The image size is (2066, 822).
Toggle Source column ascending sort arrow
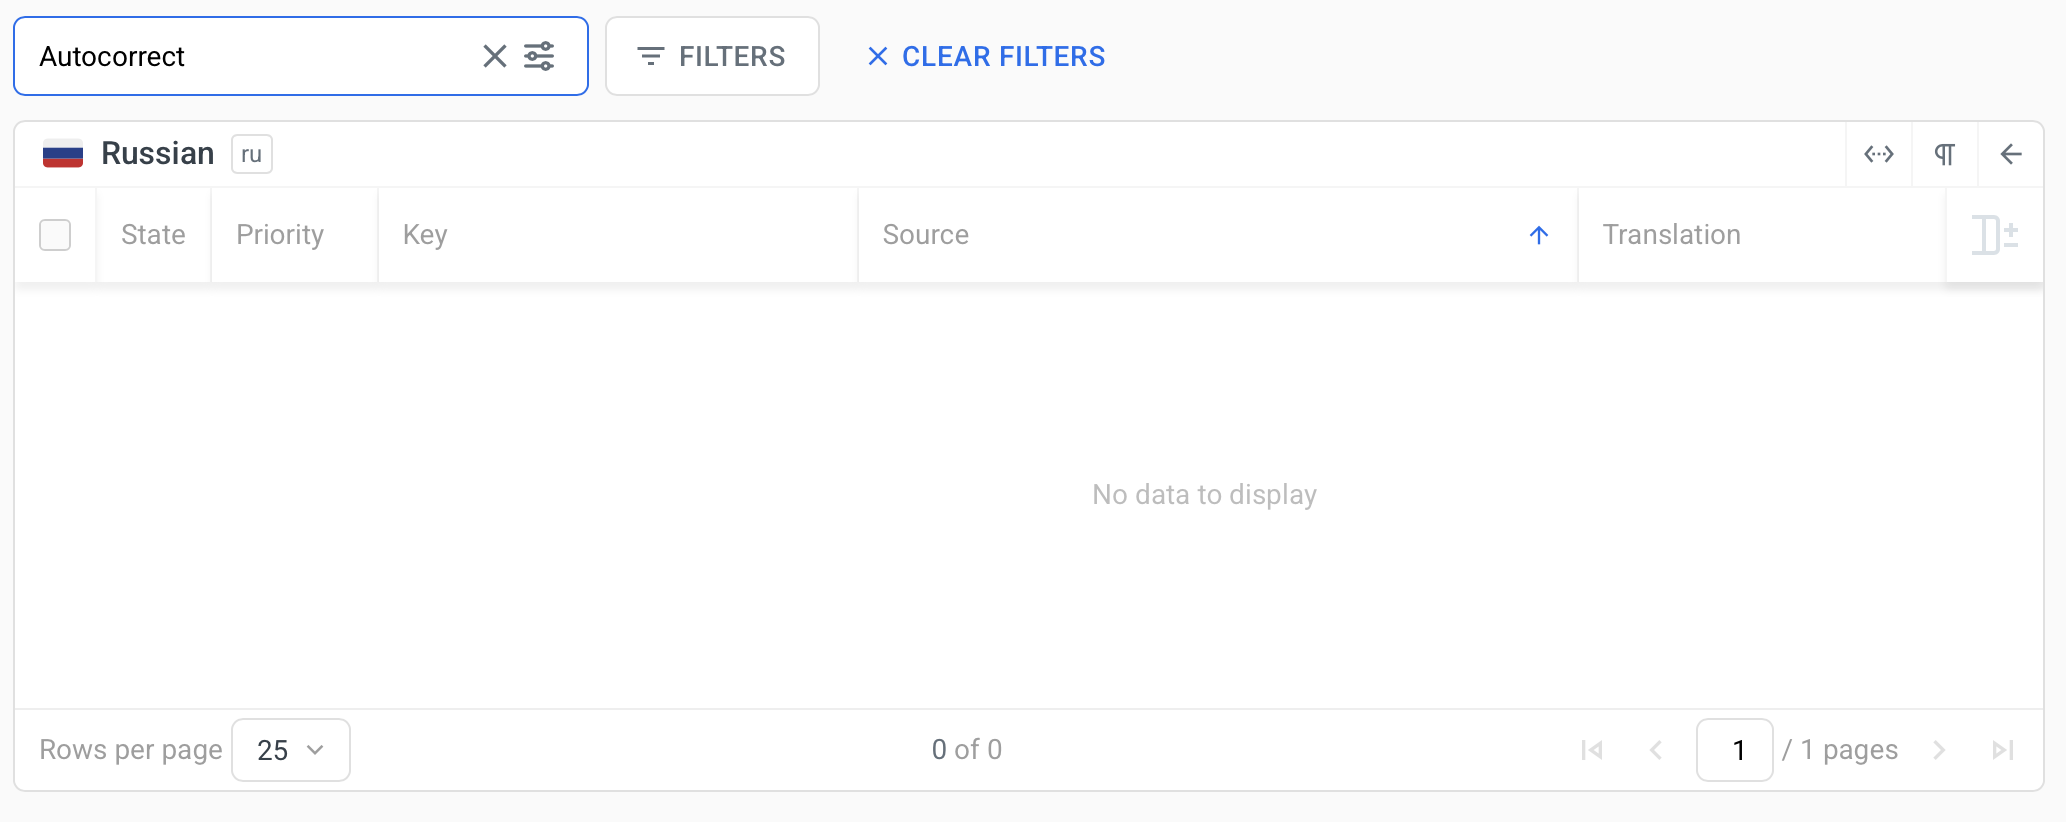(x=1538, y=235)
